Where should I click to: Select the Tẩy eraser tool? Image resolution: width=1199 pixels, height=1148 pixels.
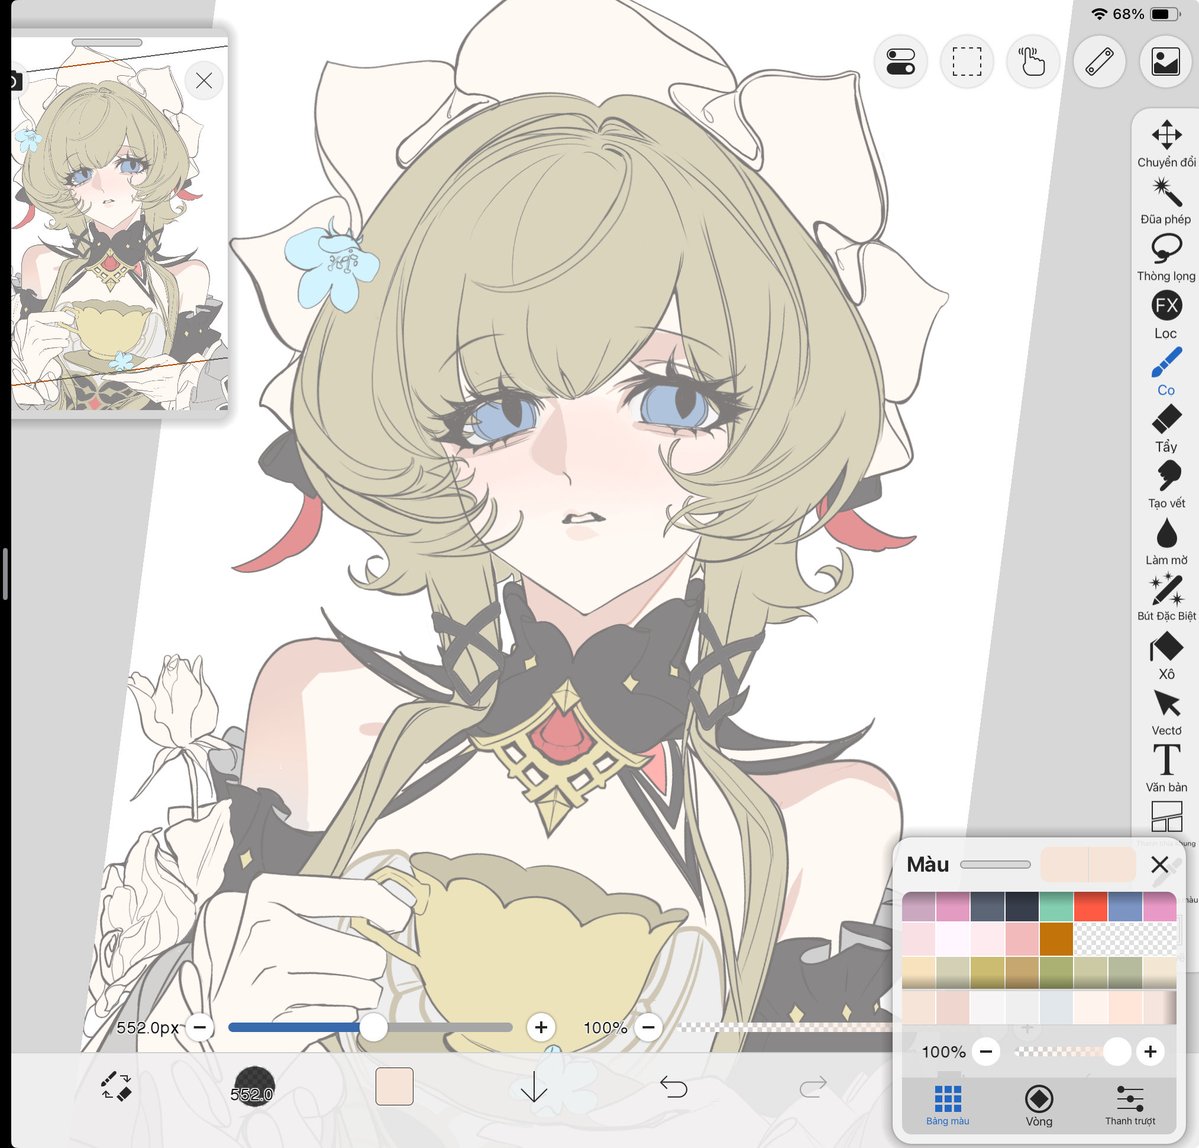tap(1166, 428)
